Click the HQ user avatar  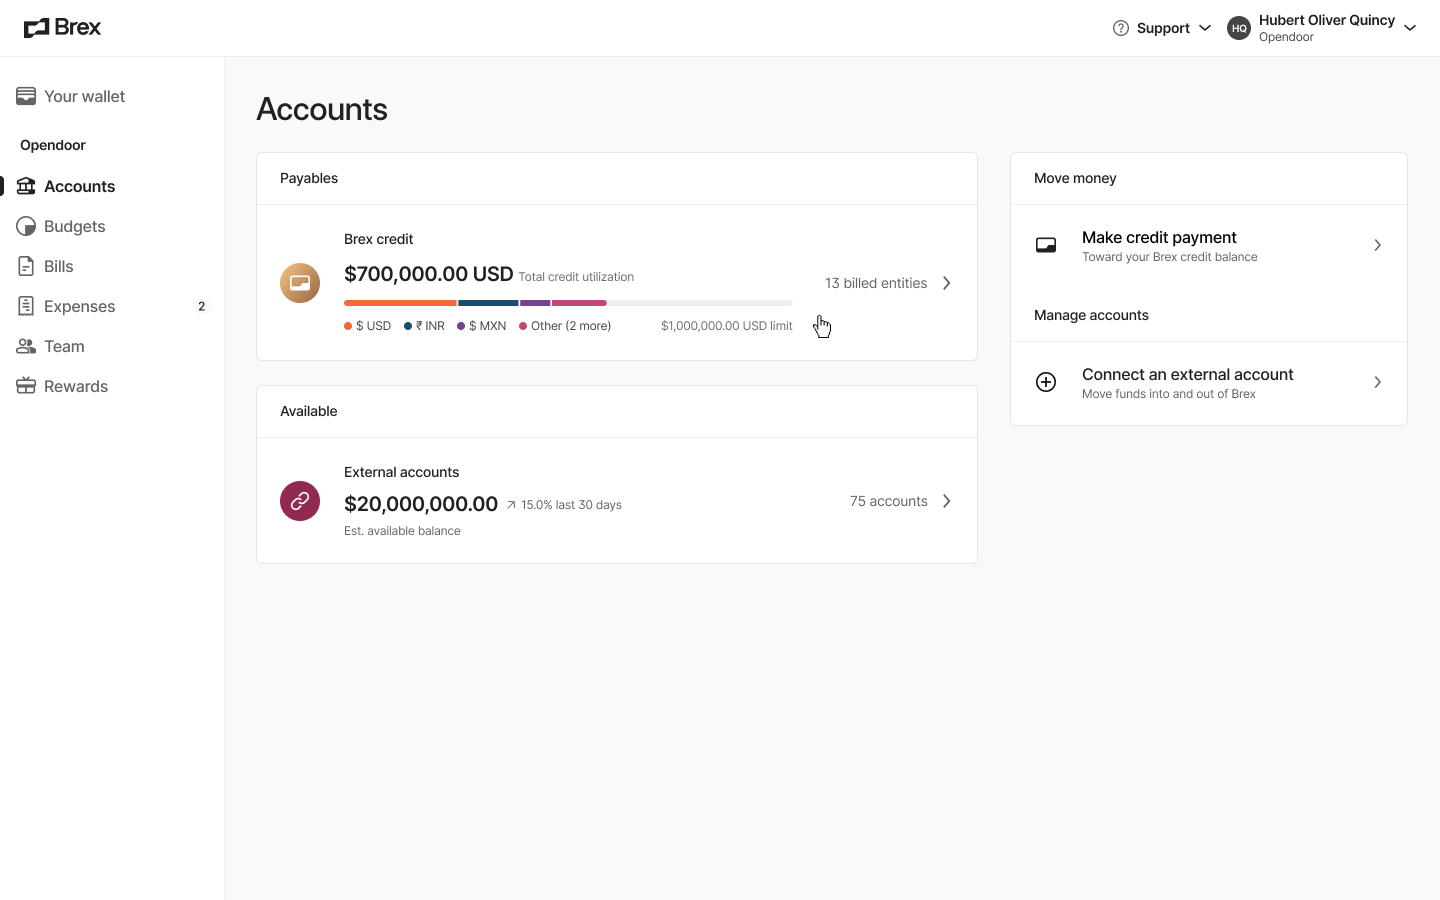pyautogui.click(x=1239, y=28)
